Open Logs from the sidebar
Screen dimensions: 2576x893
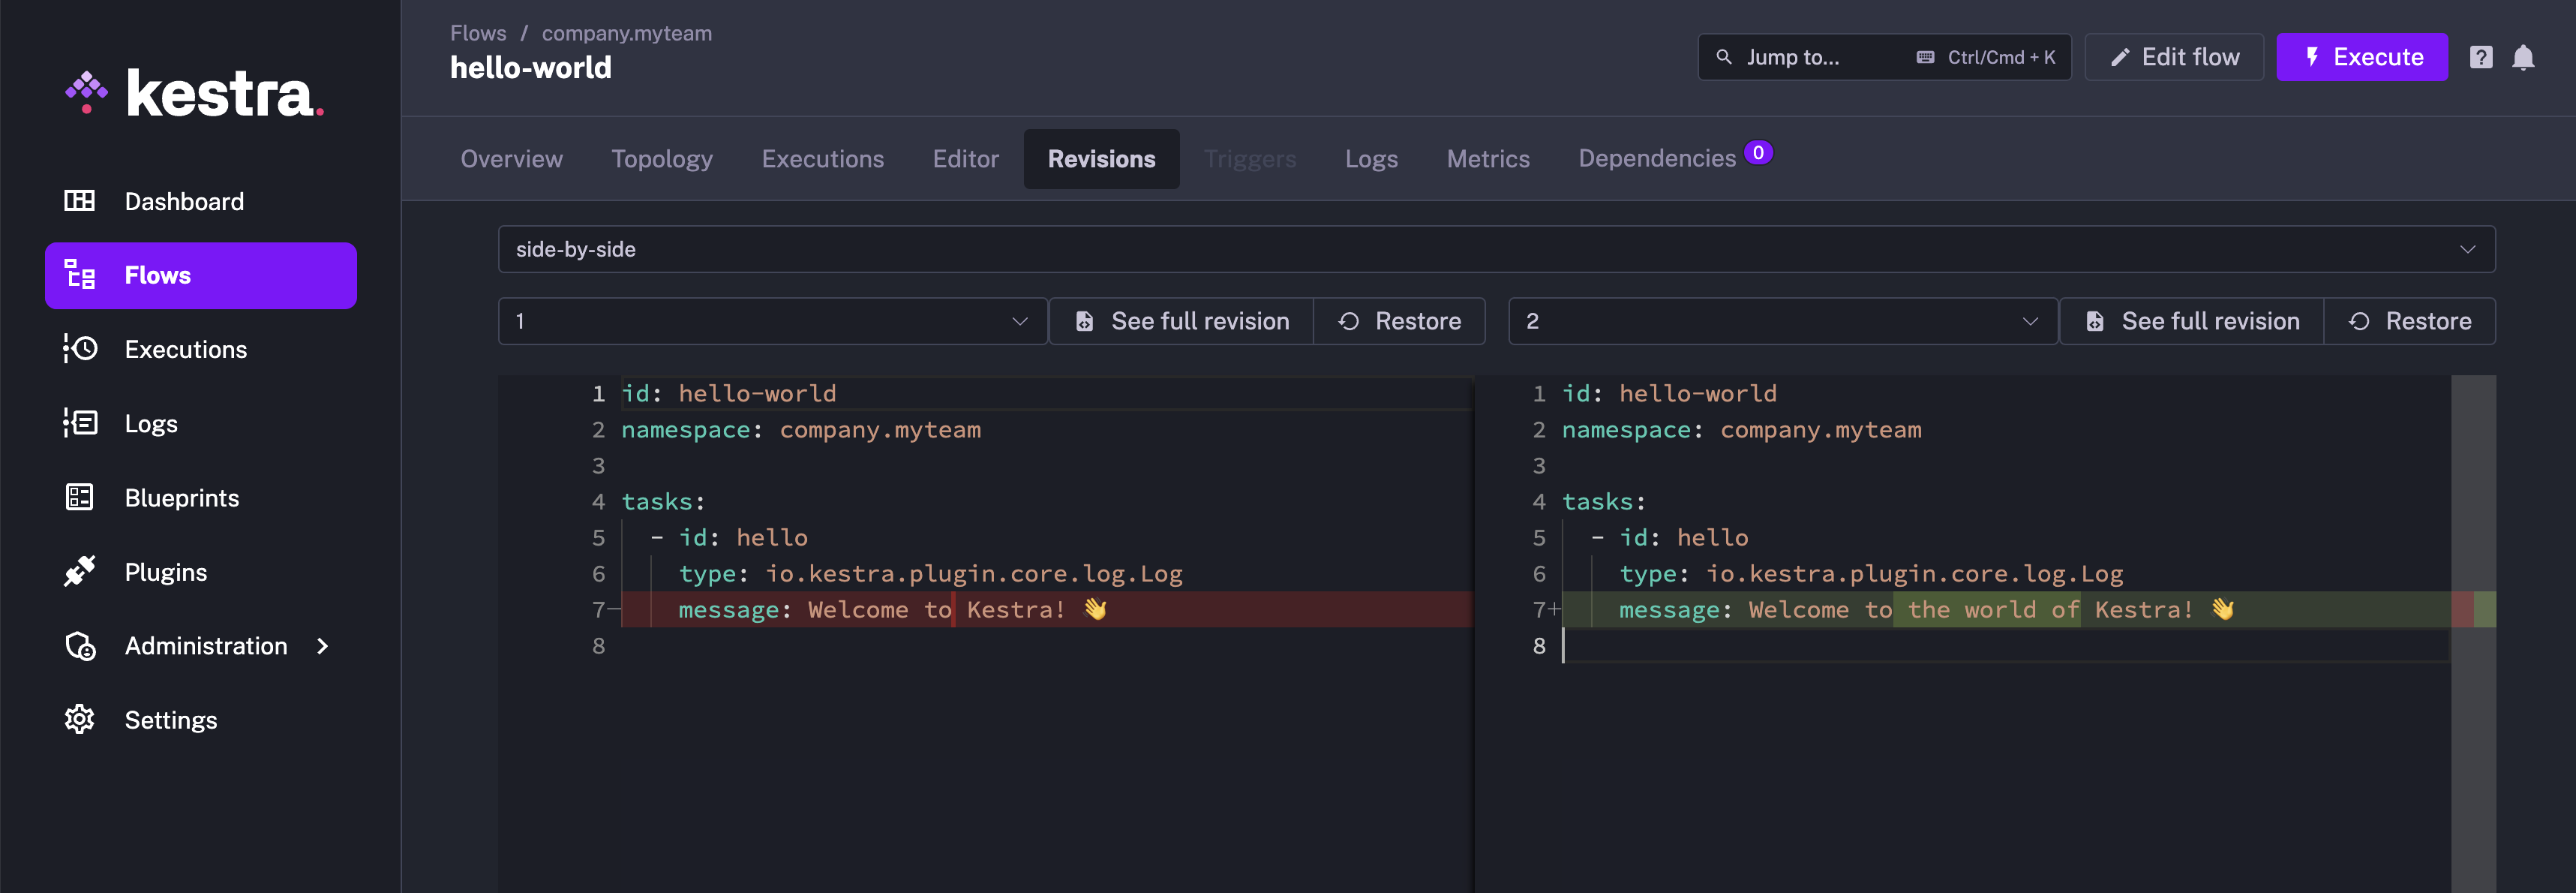coord(151,424)
